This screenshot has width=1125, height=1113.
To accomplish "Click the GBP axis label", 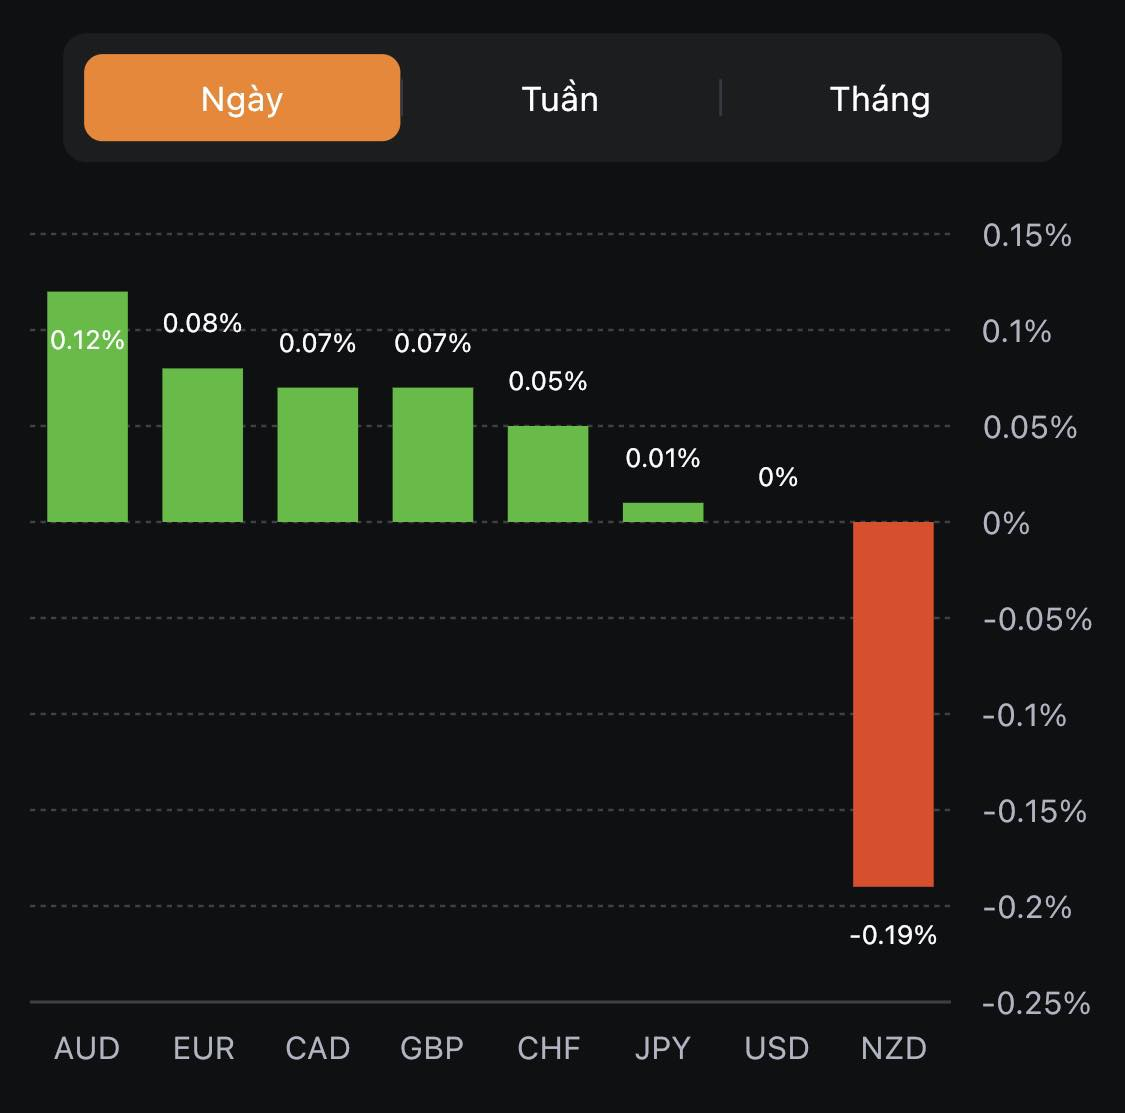I will point(432,1048).
